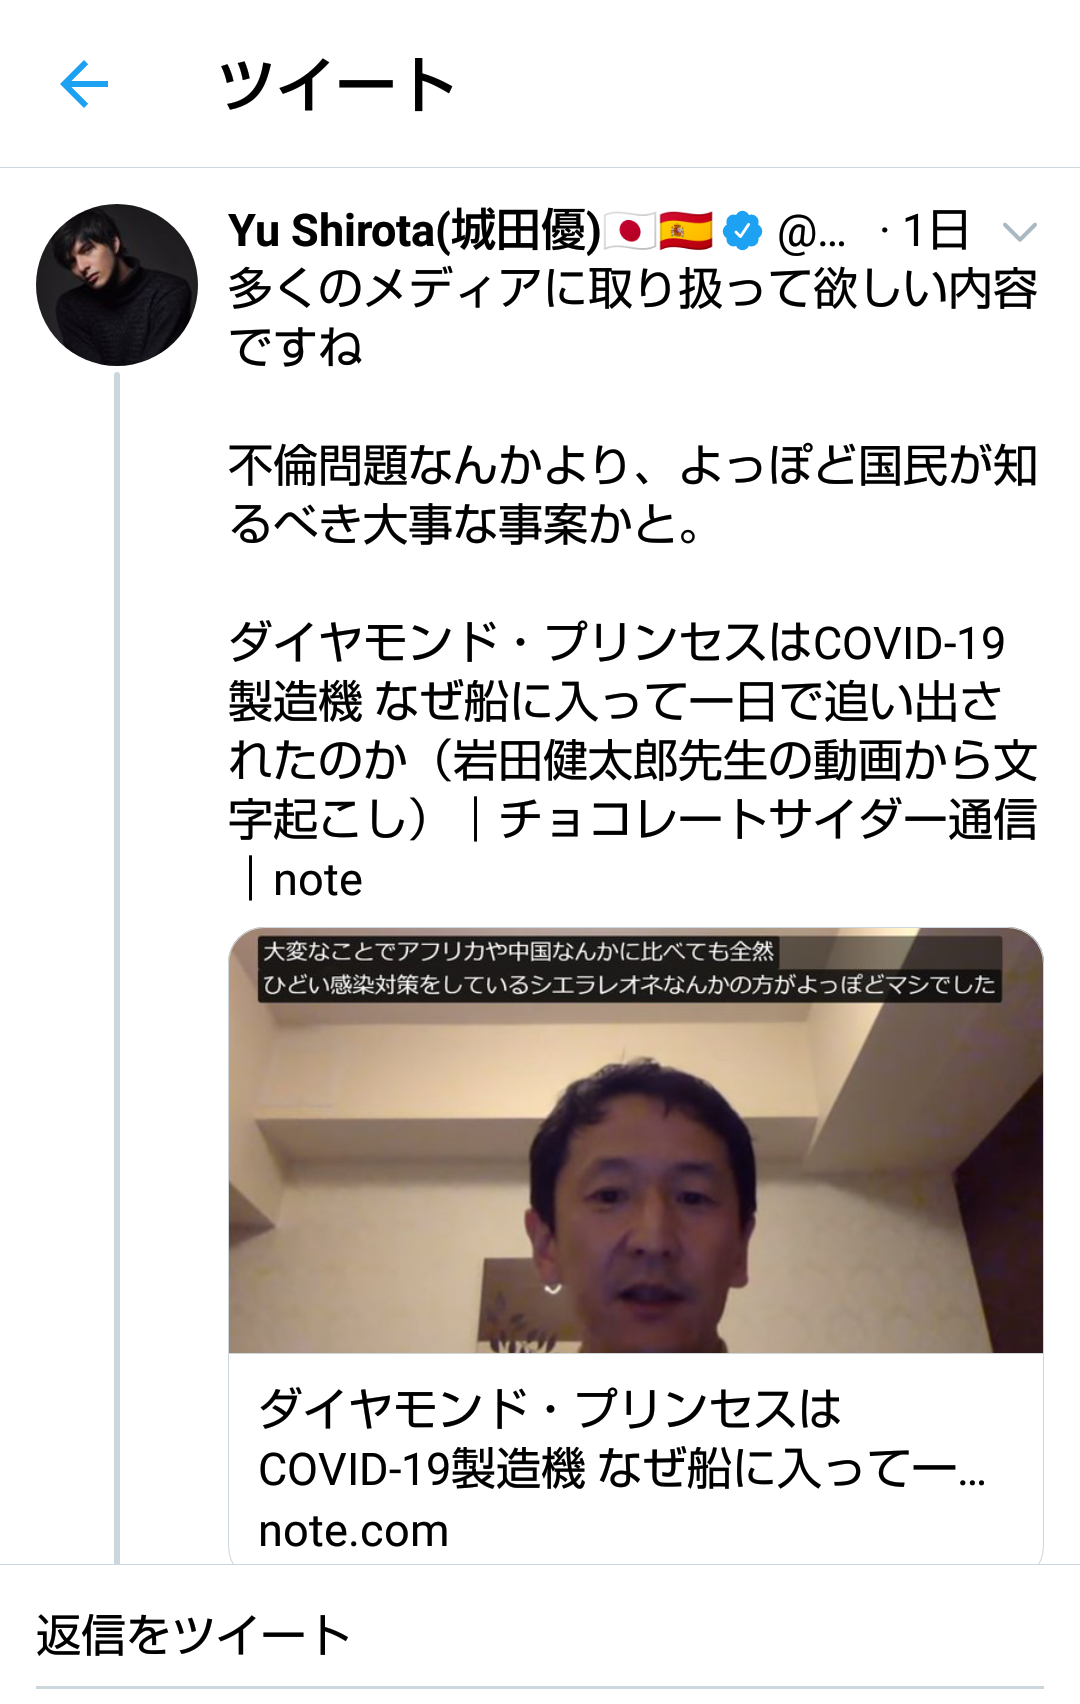Click the truncated @ username handle
The height and width of the screenshot is (1704, 1080).
tap(811, 233)
